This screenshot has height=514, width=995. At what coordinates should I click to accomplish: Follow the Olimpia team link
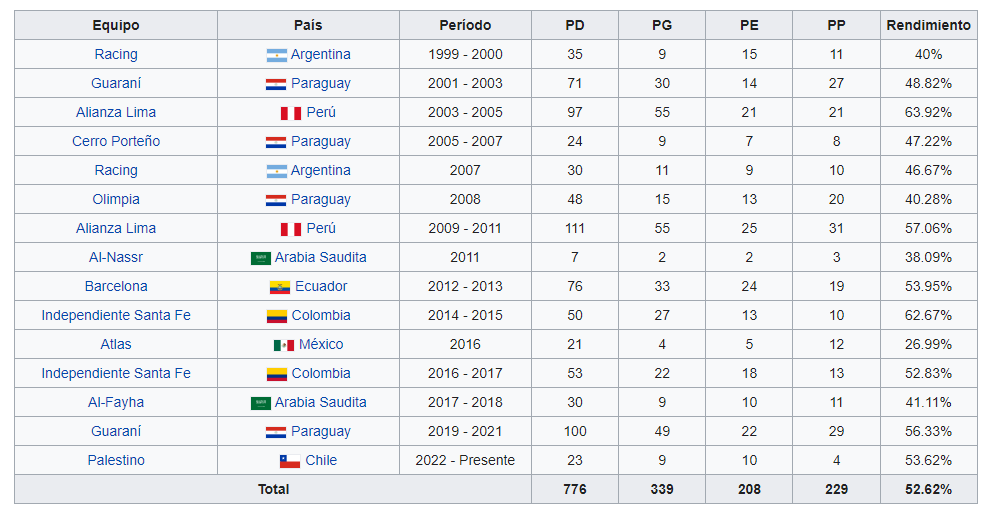click(116, 199)
